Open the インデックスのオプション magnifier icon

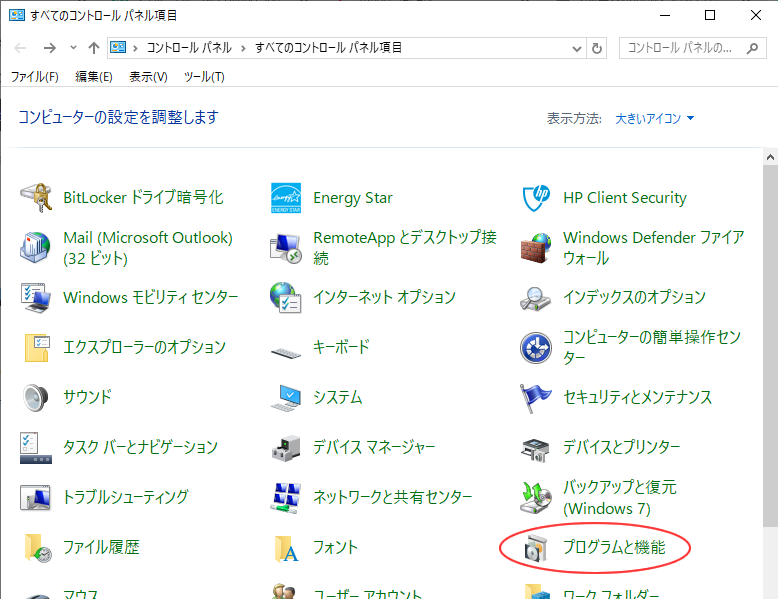click(536, 297)
